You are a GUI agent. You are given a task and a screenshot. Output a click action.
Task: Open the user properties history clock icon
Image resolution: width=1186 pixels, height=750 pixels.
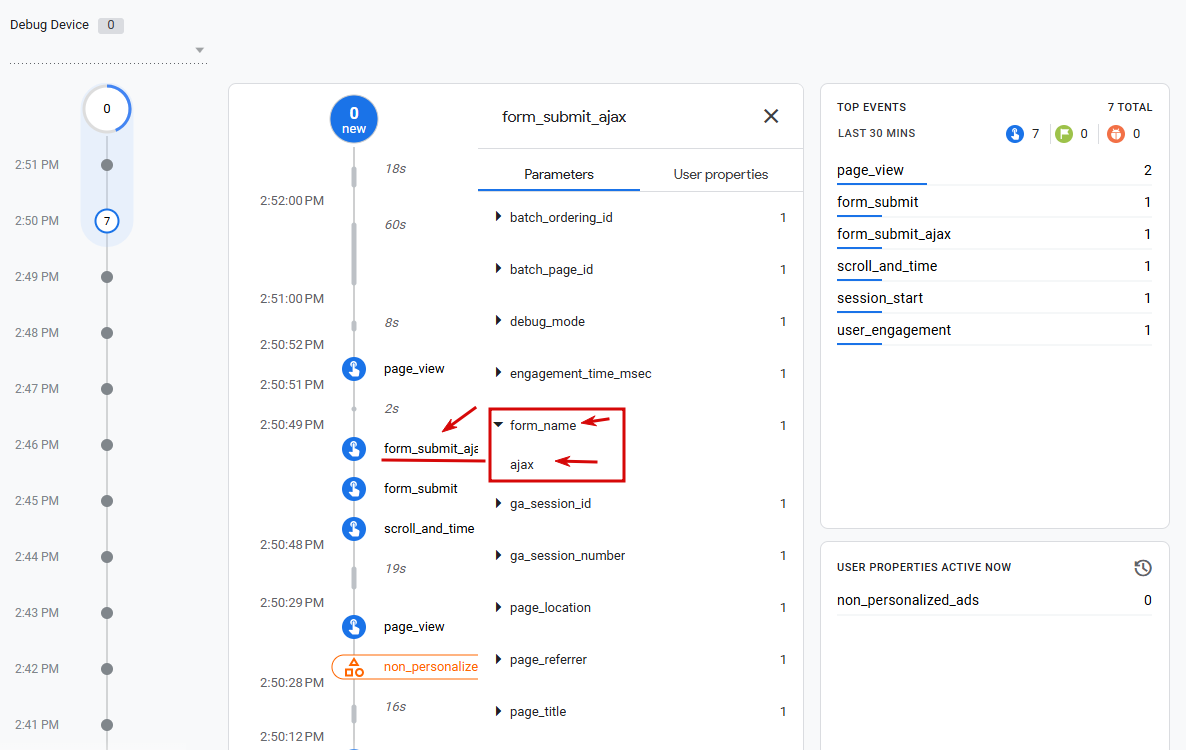click(x=1143, y=568)
